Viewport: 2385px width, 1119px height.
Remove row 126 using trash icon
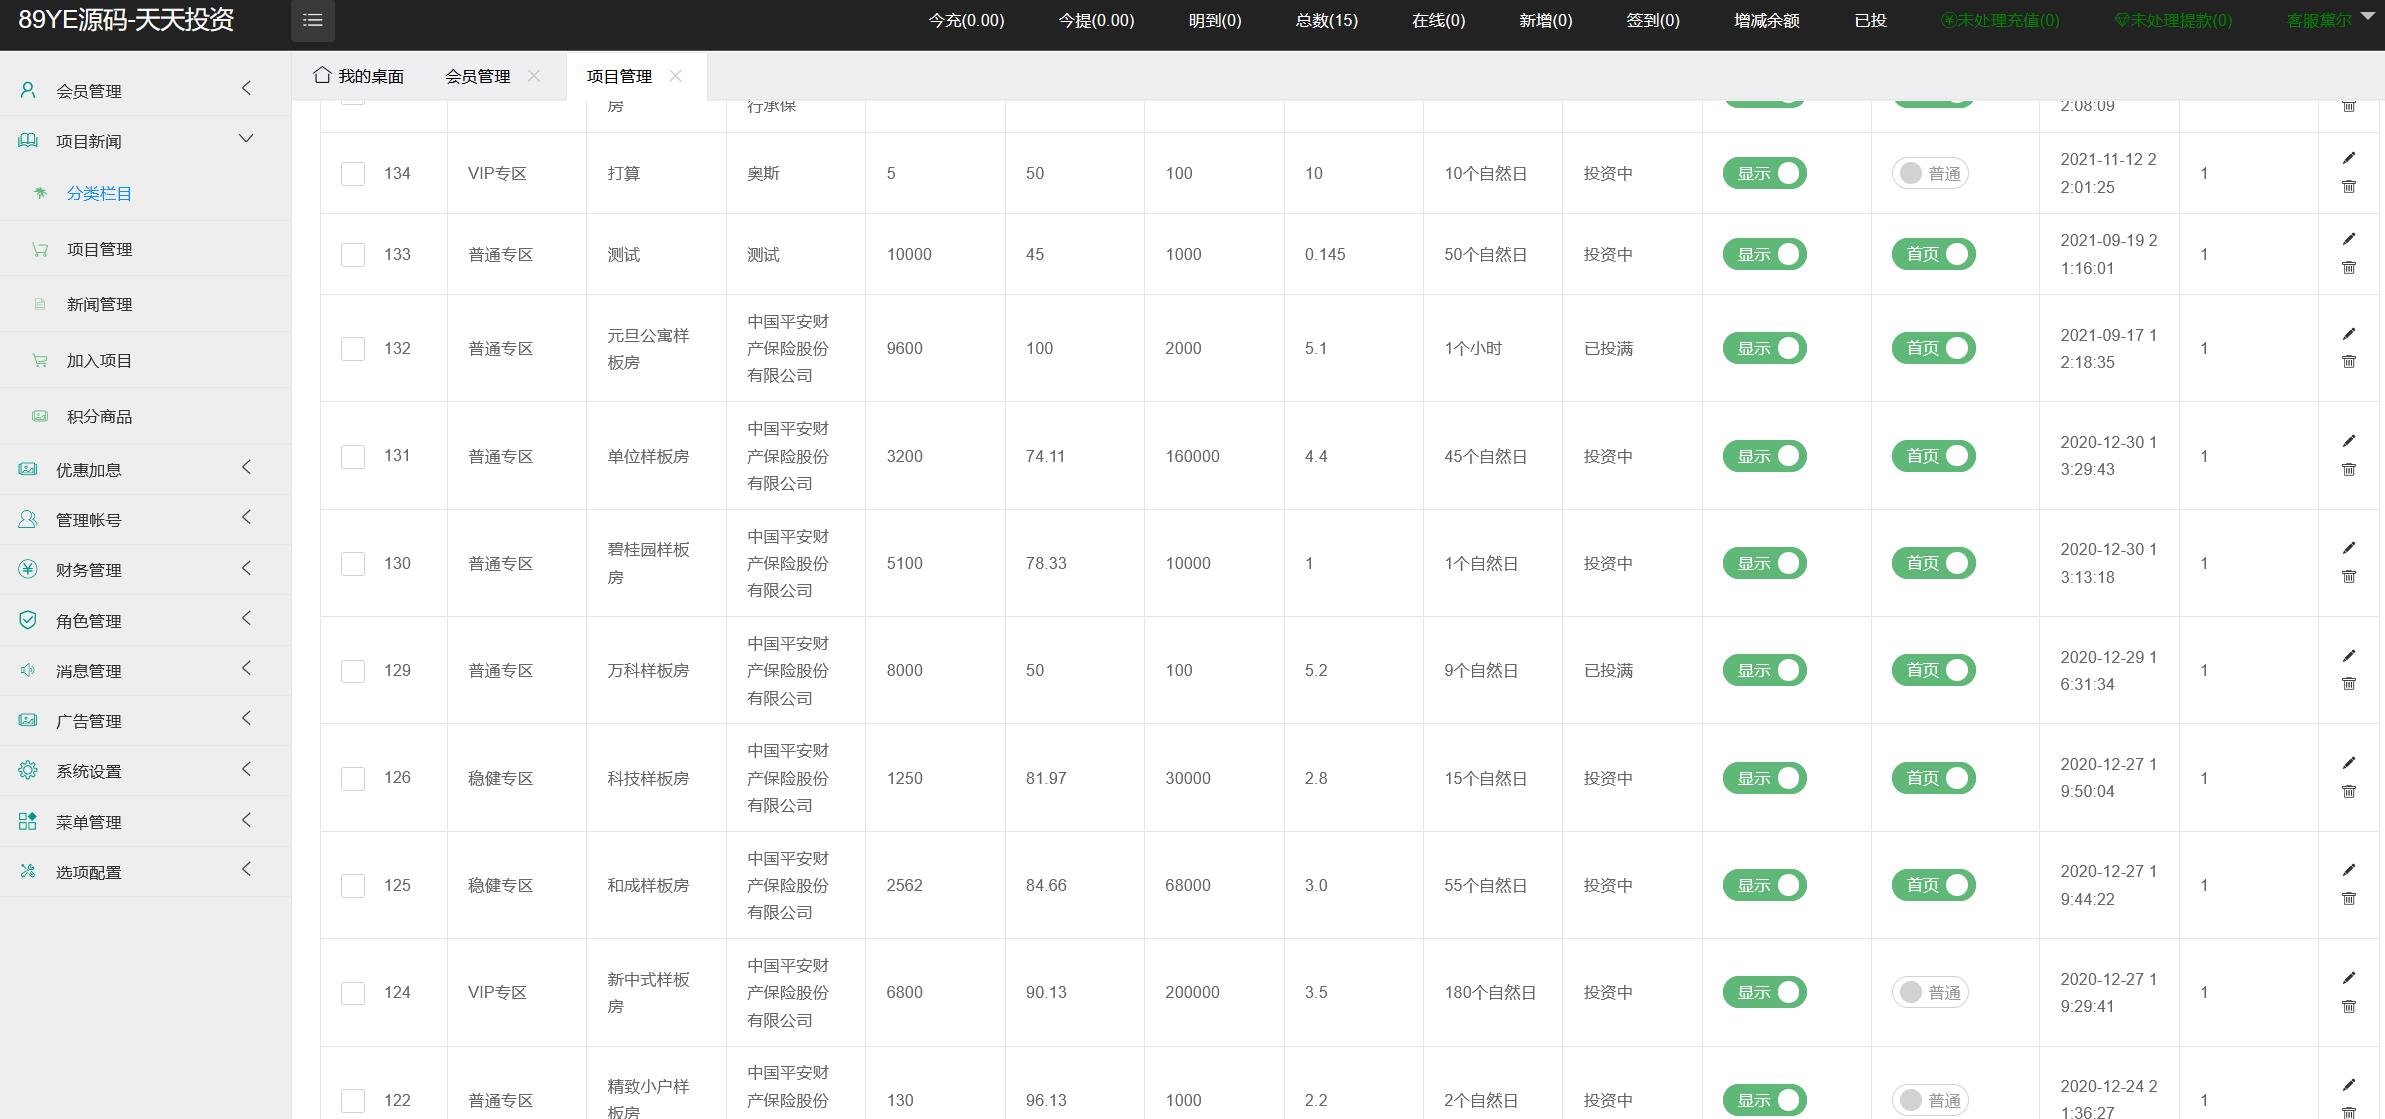pos(2349,791)
